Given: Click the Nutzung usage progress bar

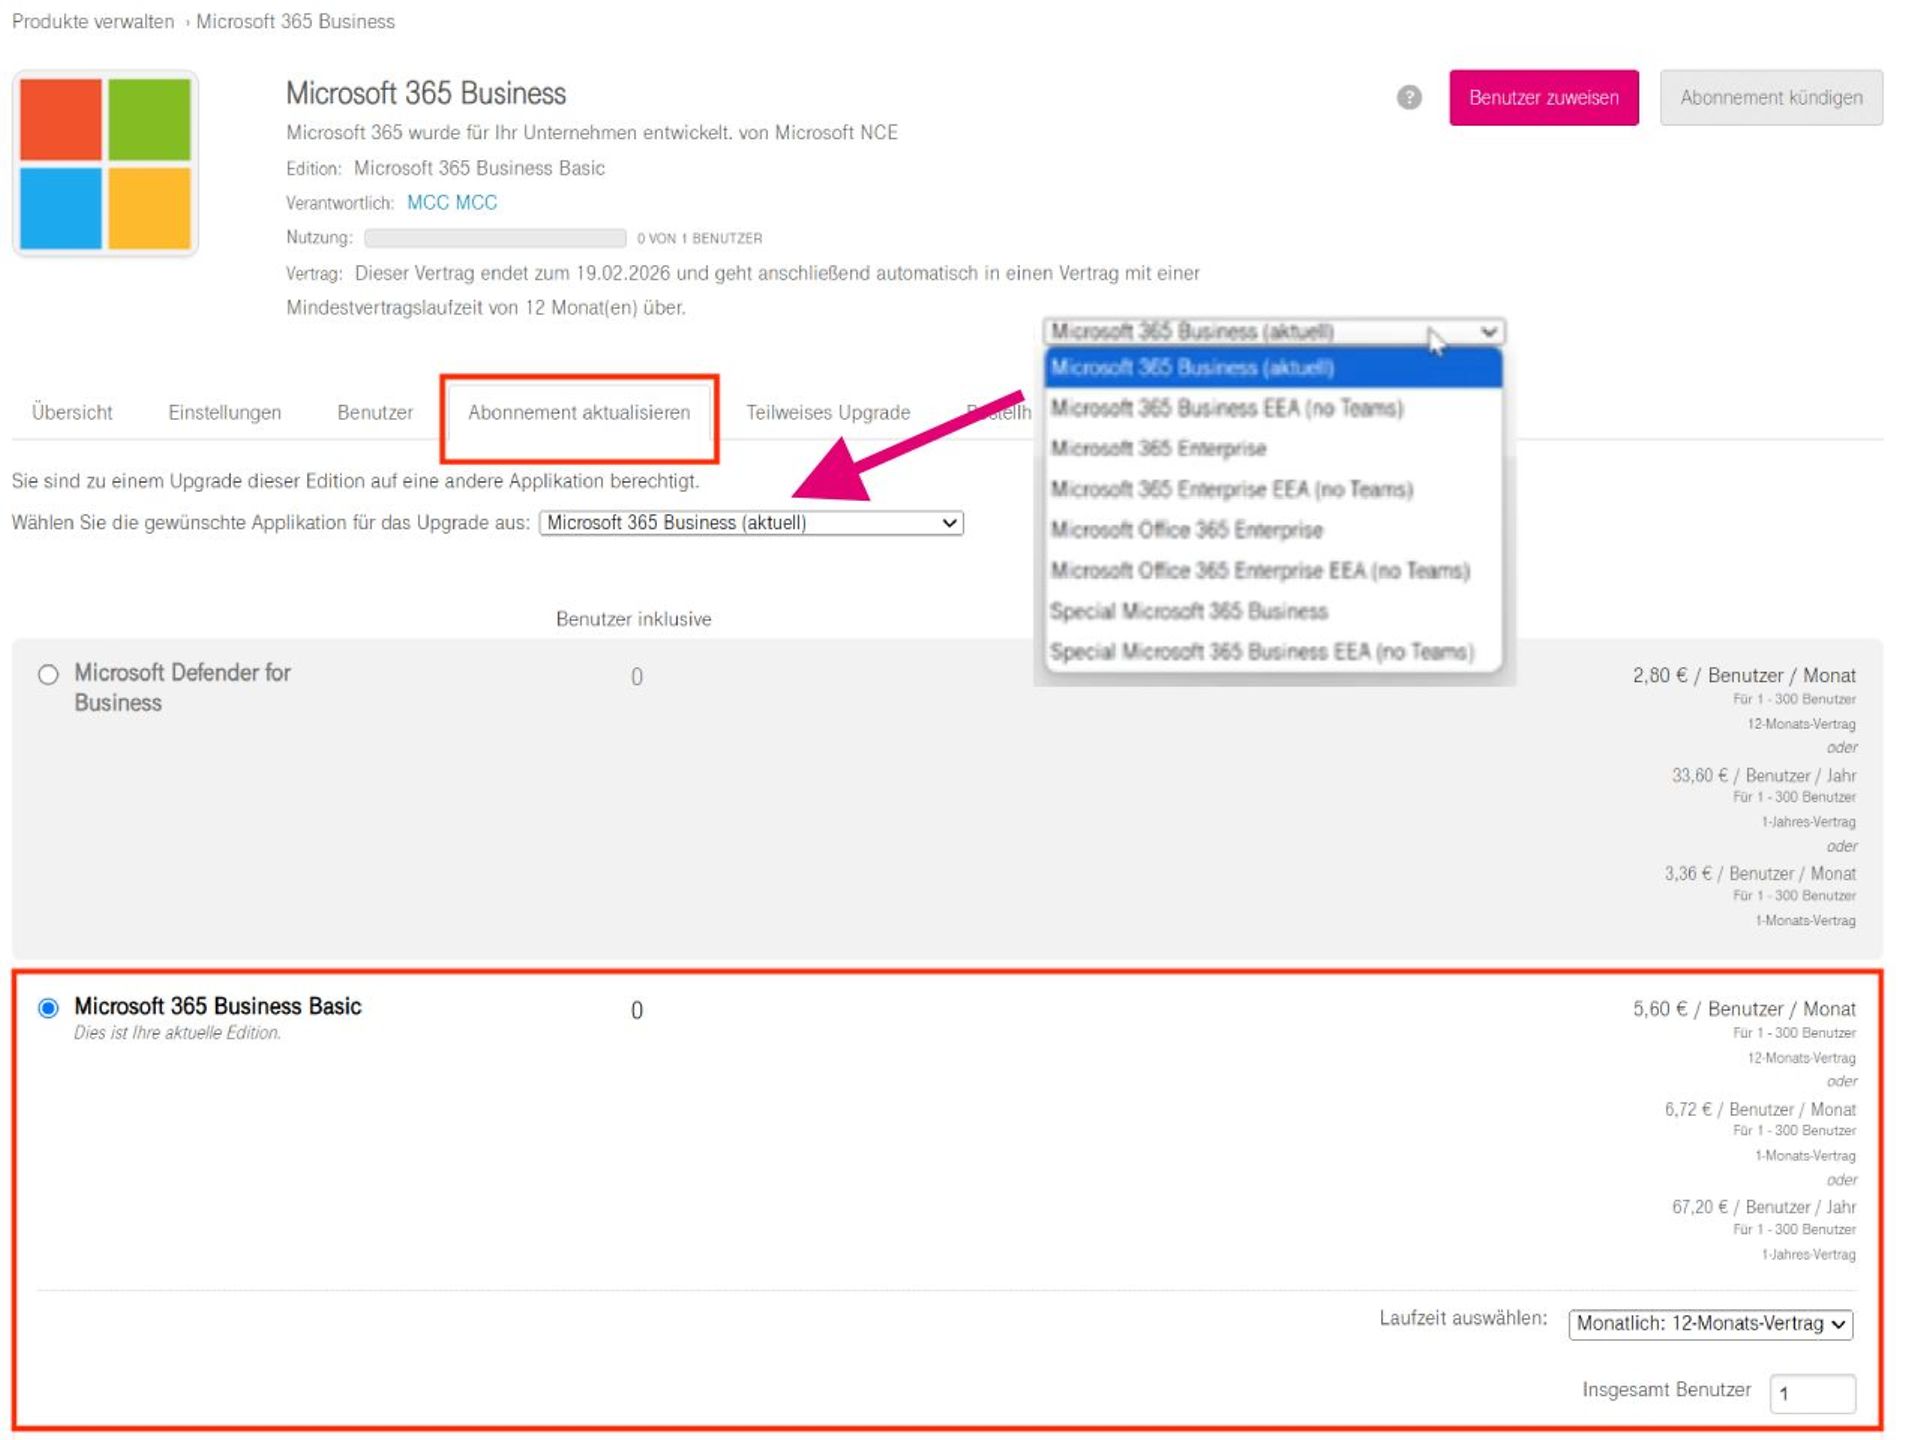Looking at the screenshot, I should click(x=495, y=238).
